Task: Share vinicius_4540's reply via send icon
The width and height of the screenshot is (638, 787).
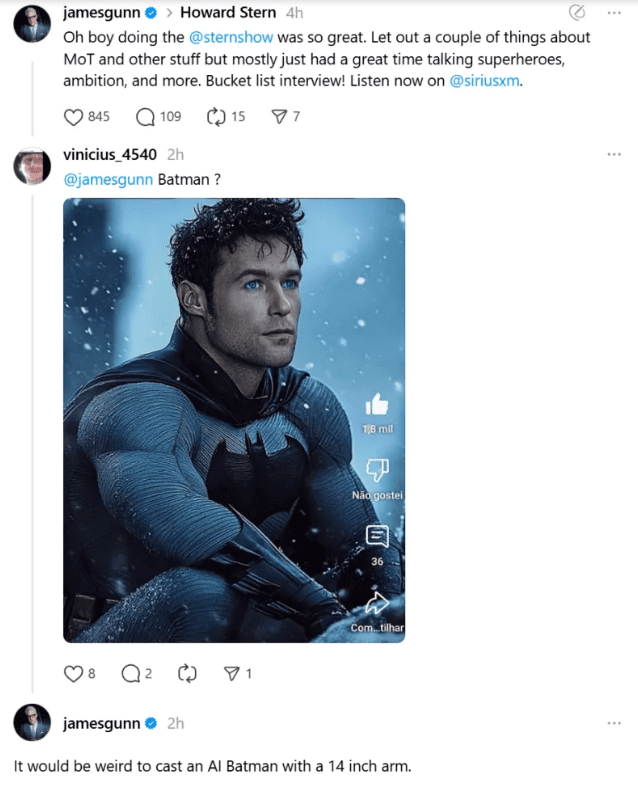Action: [231, 674]
